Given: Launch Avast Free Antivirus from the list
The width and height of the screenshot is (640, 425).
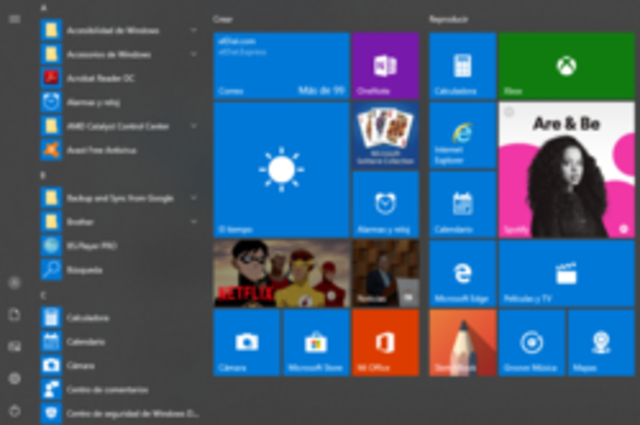Looking at the screenshot, I should [118, 150].
